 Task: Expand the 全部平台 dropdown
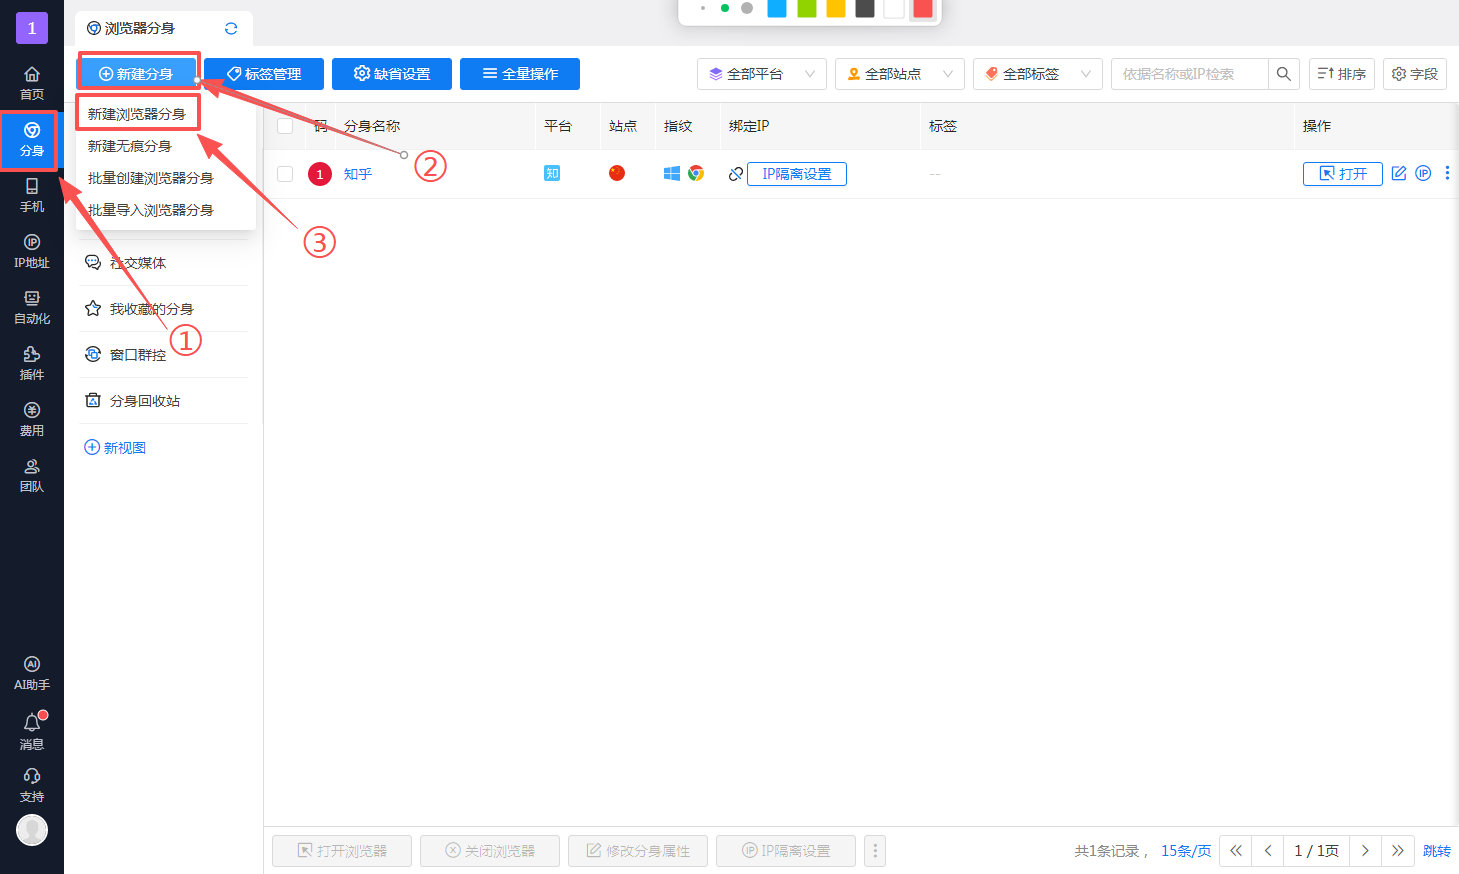pos(762,74)
